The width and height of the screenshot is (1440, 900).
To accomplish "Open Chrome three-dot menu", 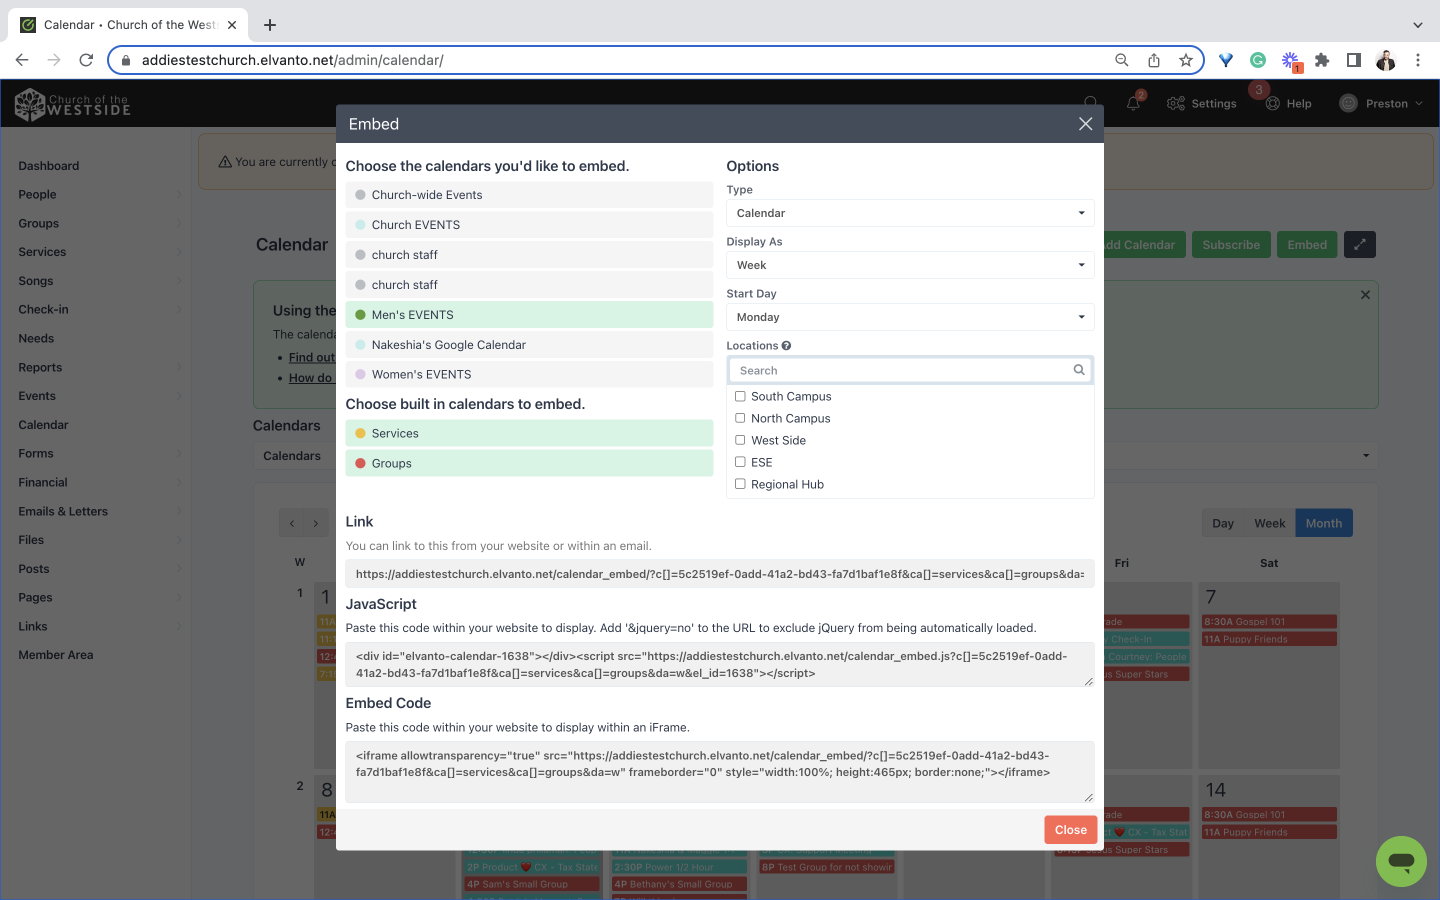I will [1418, 60].
